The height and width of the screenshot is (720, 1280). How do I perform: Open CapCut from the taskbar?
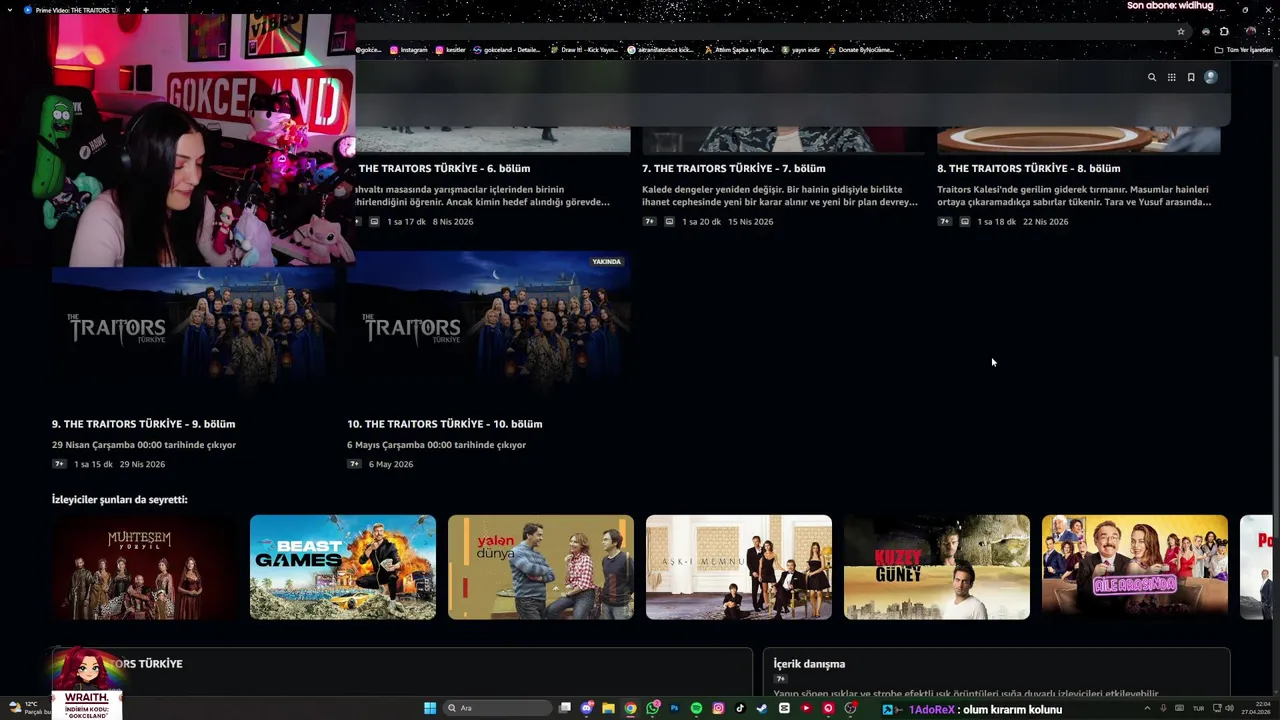click(x=784, y=708)
